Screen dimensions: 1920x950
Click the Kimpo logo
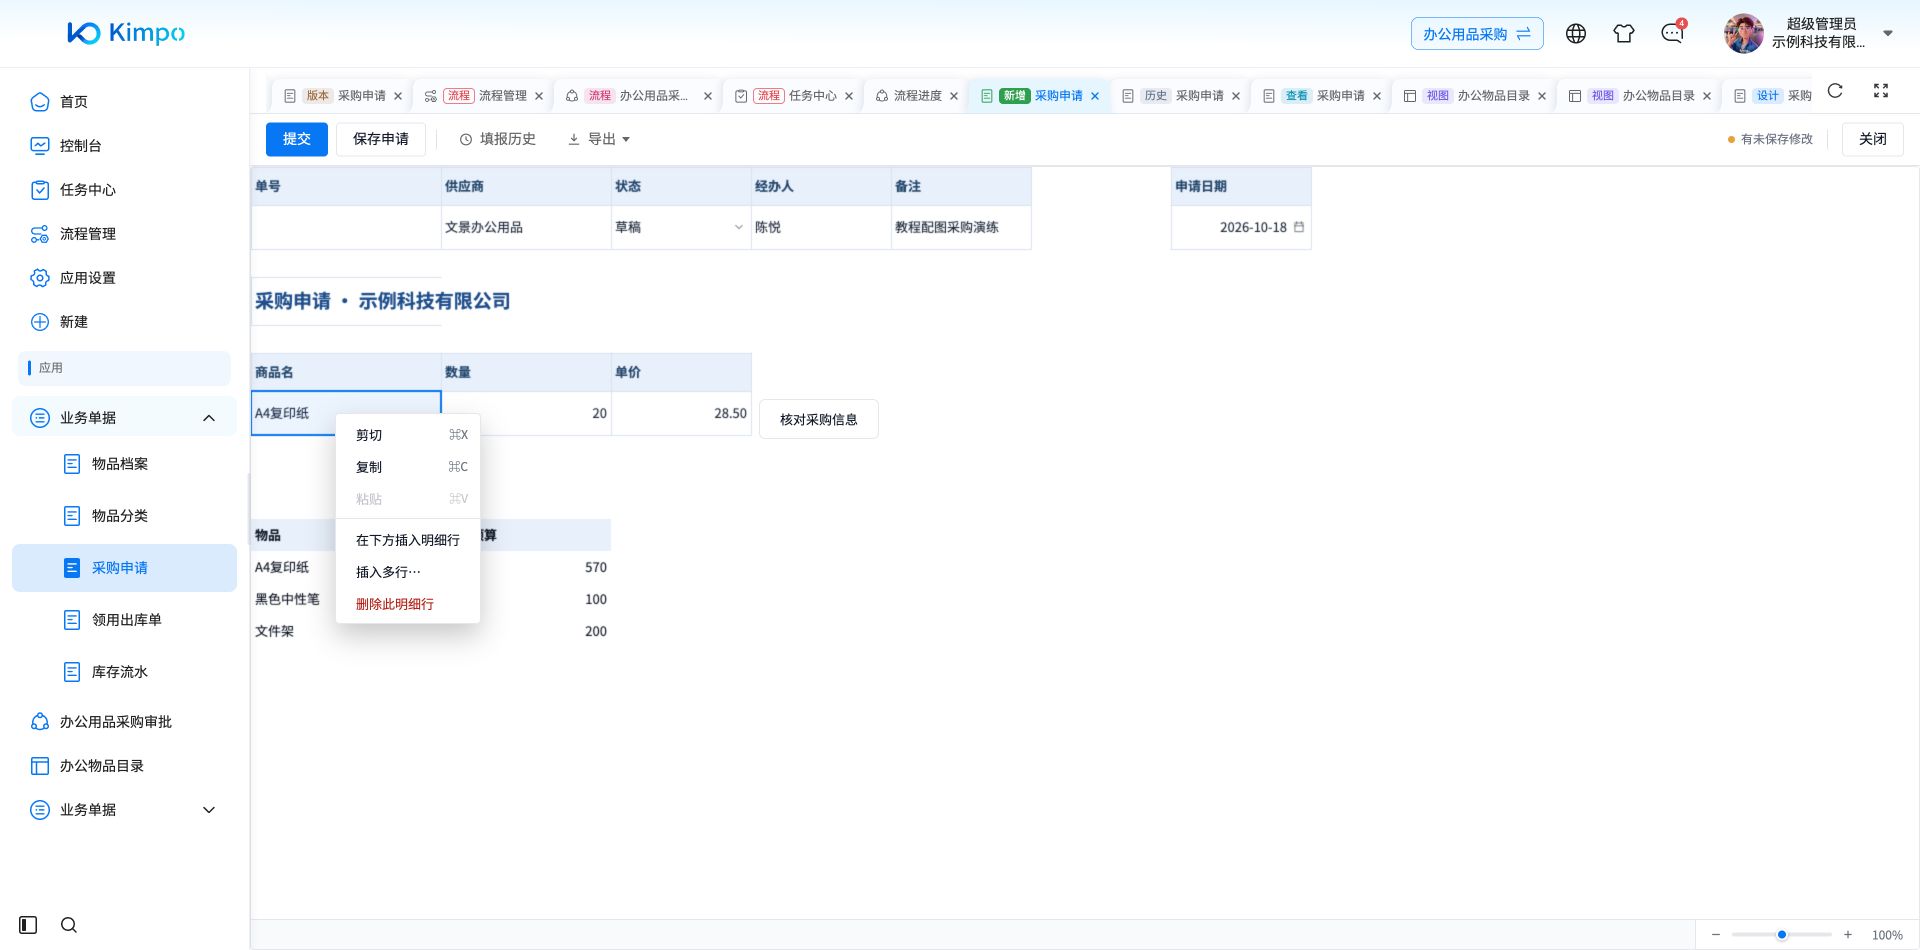(126, 33)
